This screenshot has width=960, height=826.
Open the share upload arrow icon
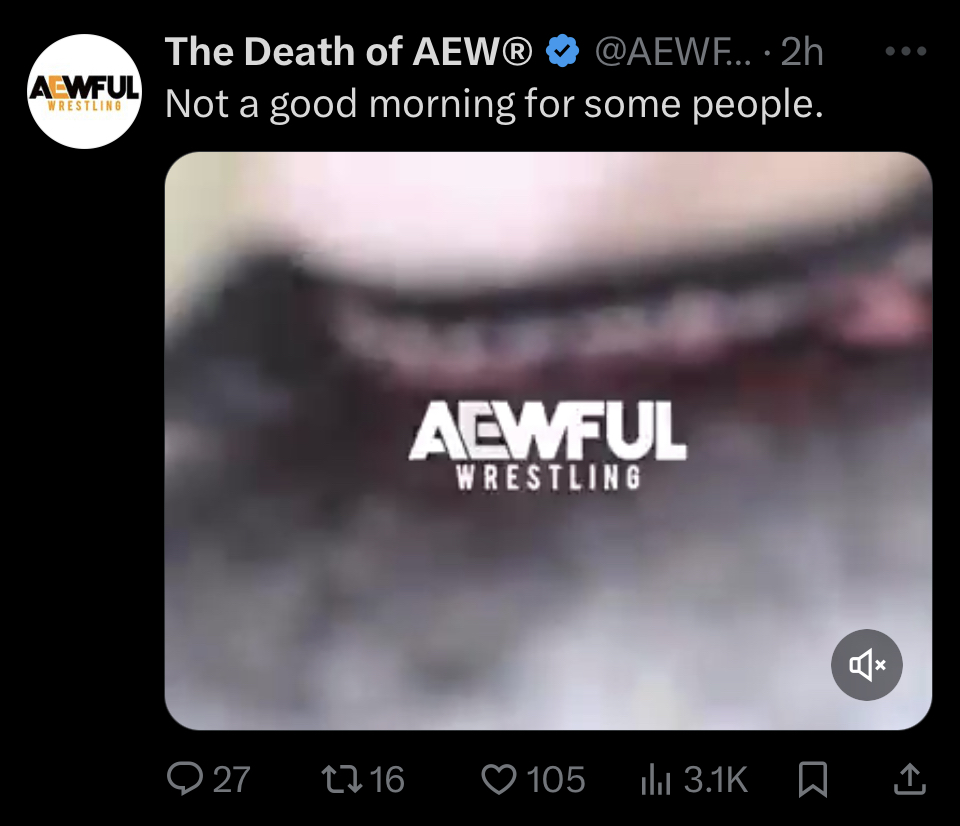910,779
